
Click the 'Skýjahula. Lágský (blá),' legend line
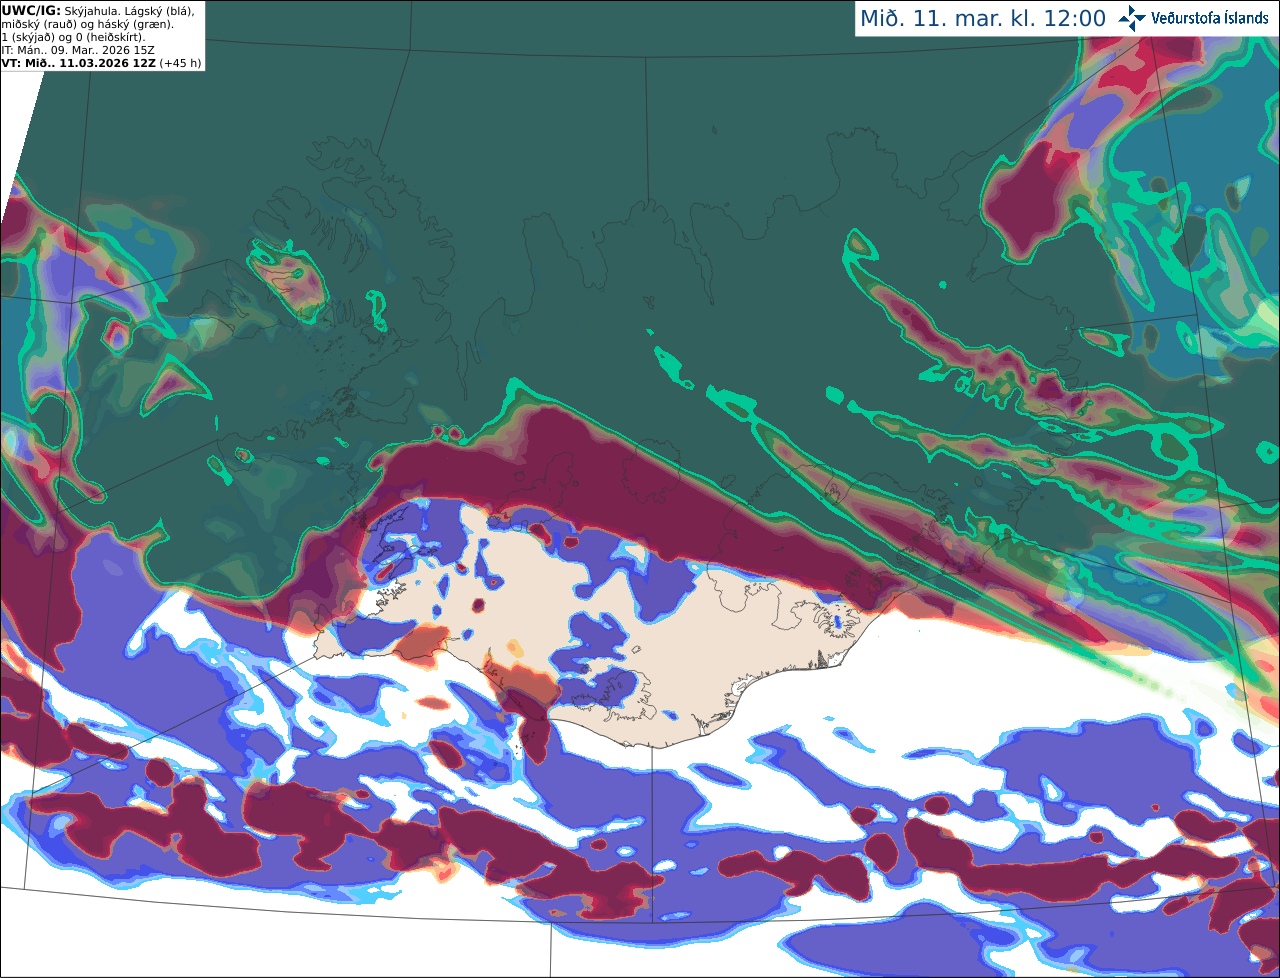(129, 10)
